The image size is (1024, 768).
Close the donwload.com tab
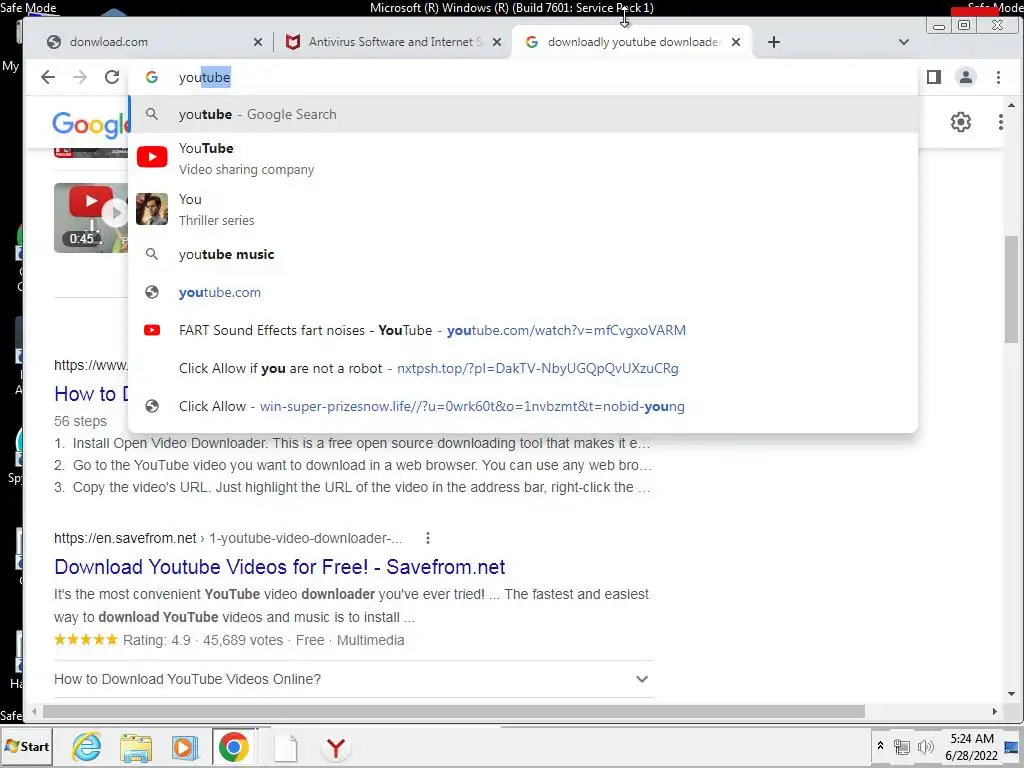click(258, 42)
